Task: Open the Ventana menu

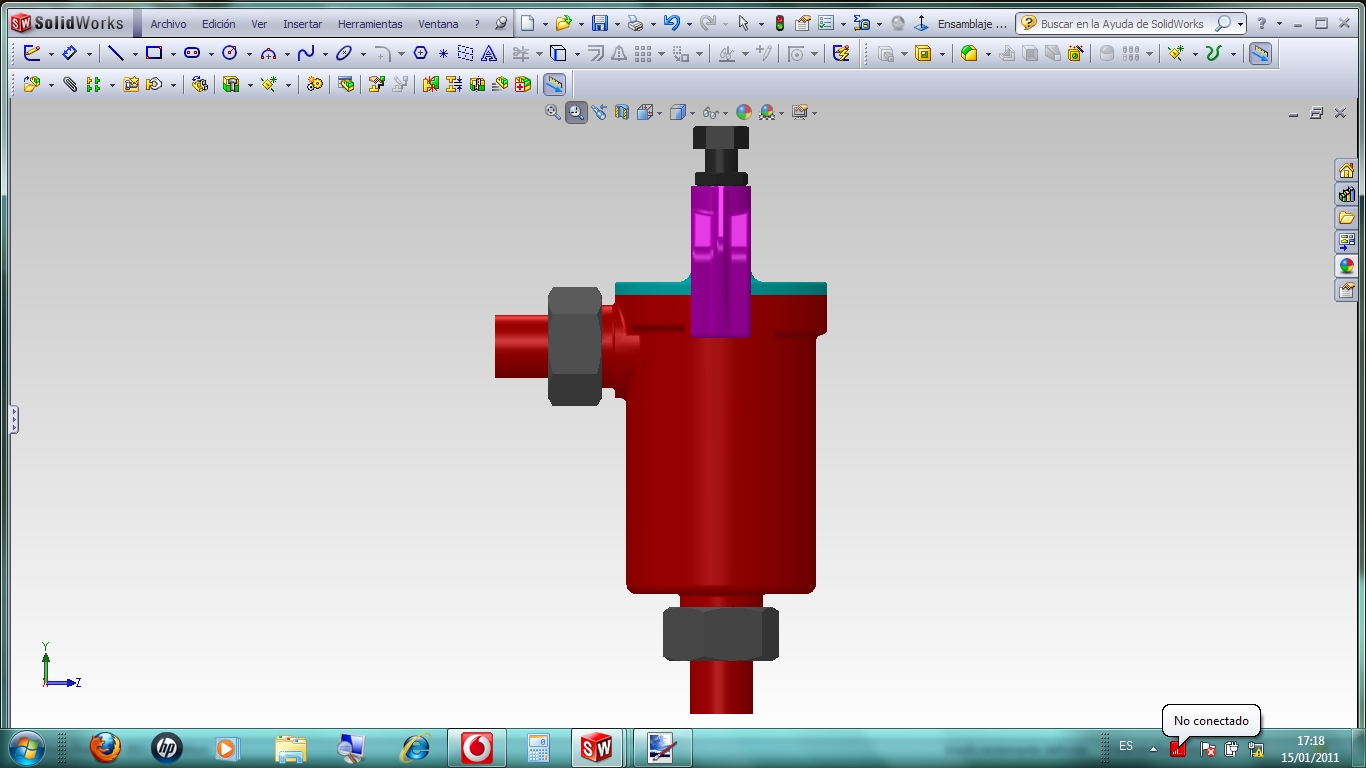Action: point(438,24)
